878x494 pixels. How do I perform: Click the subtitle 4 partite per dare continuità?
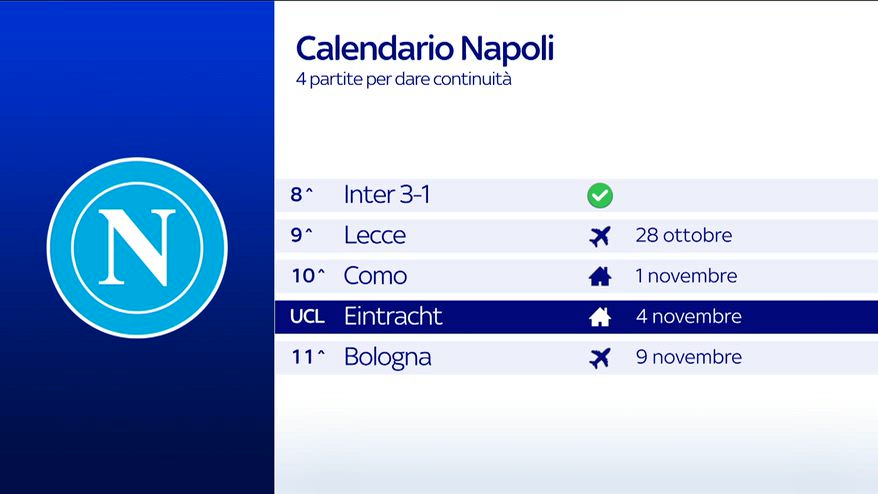[403, 79]
